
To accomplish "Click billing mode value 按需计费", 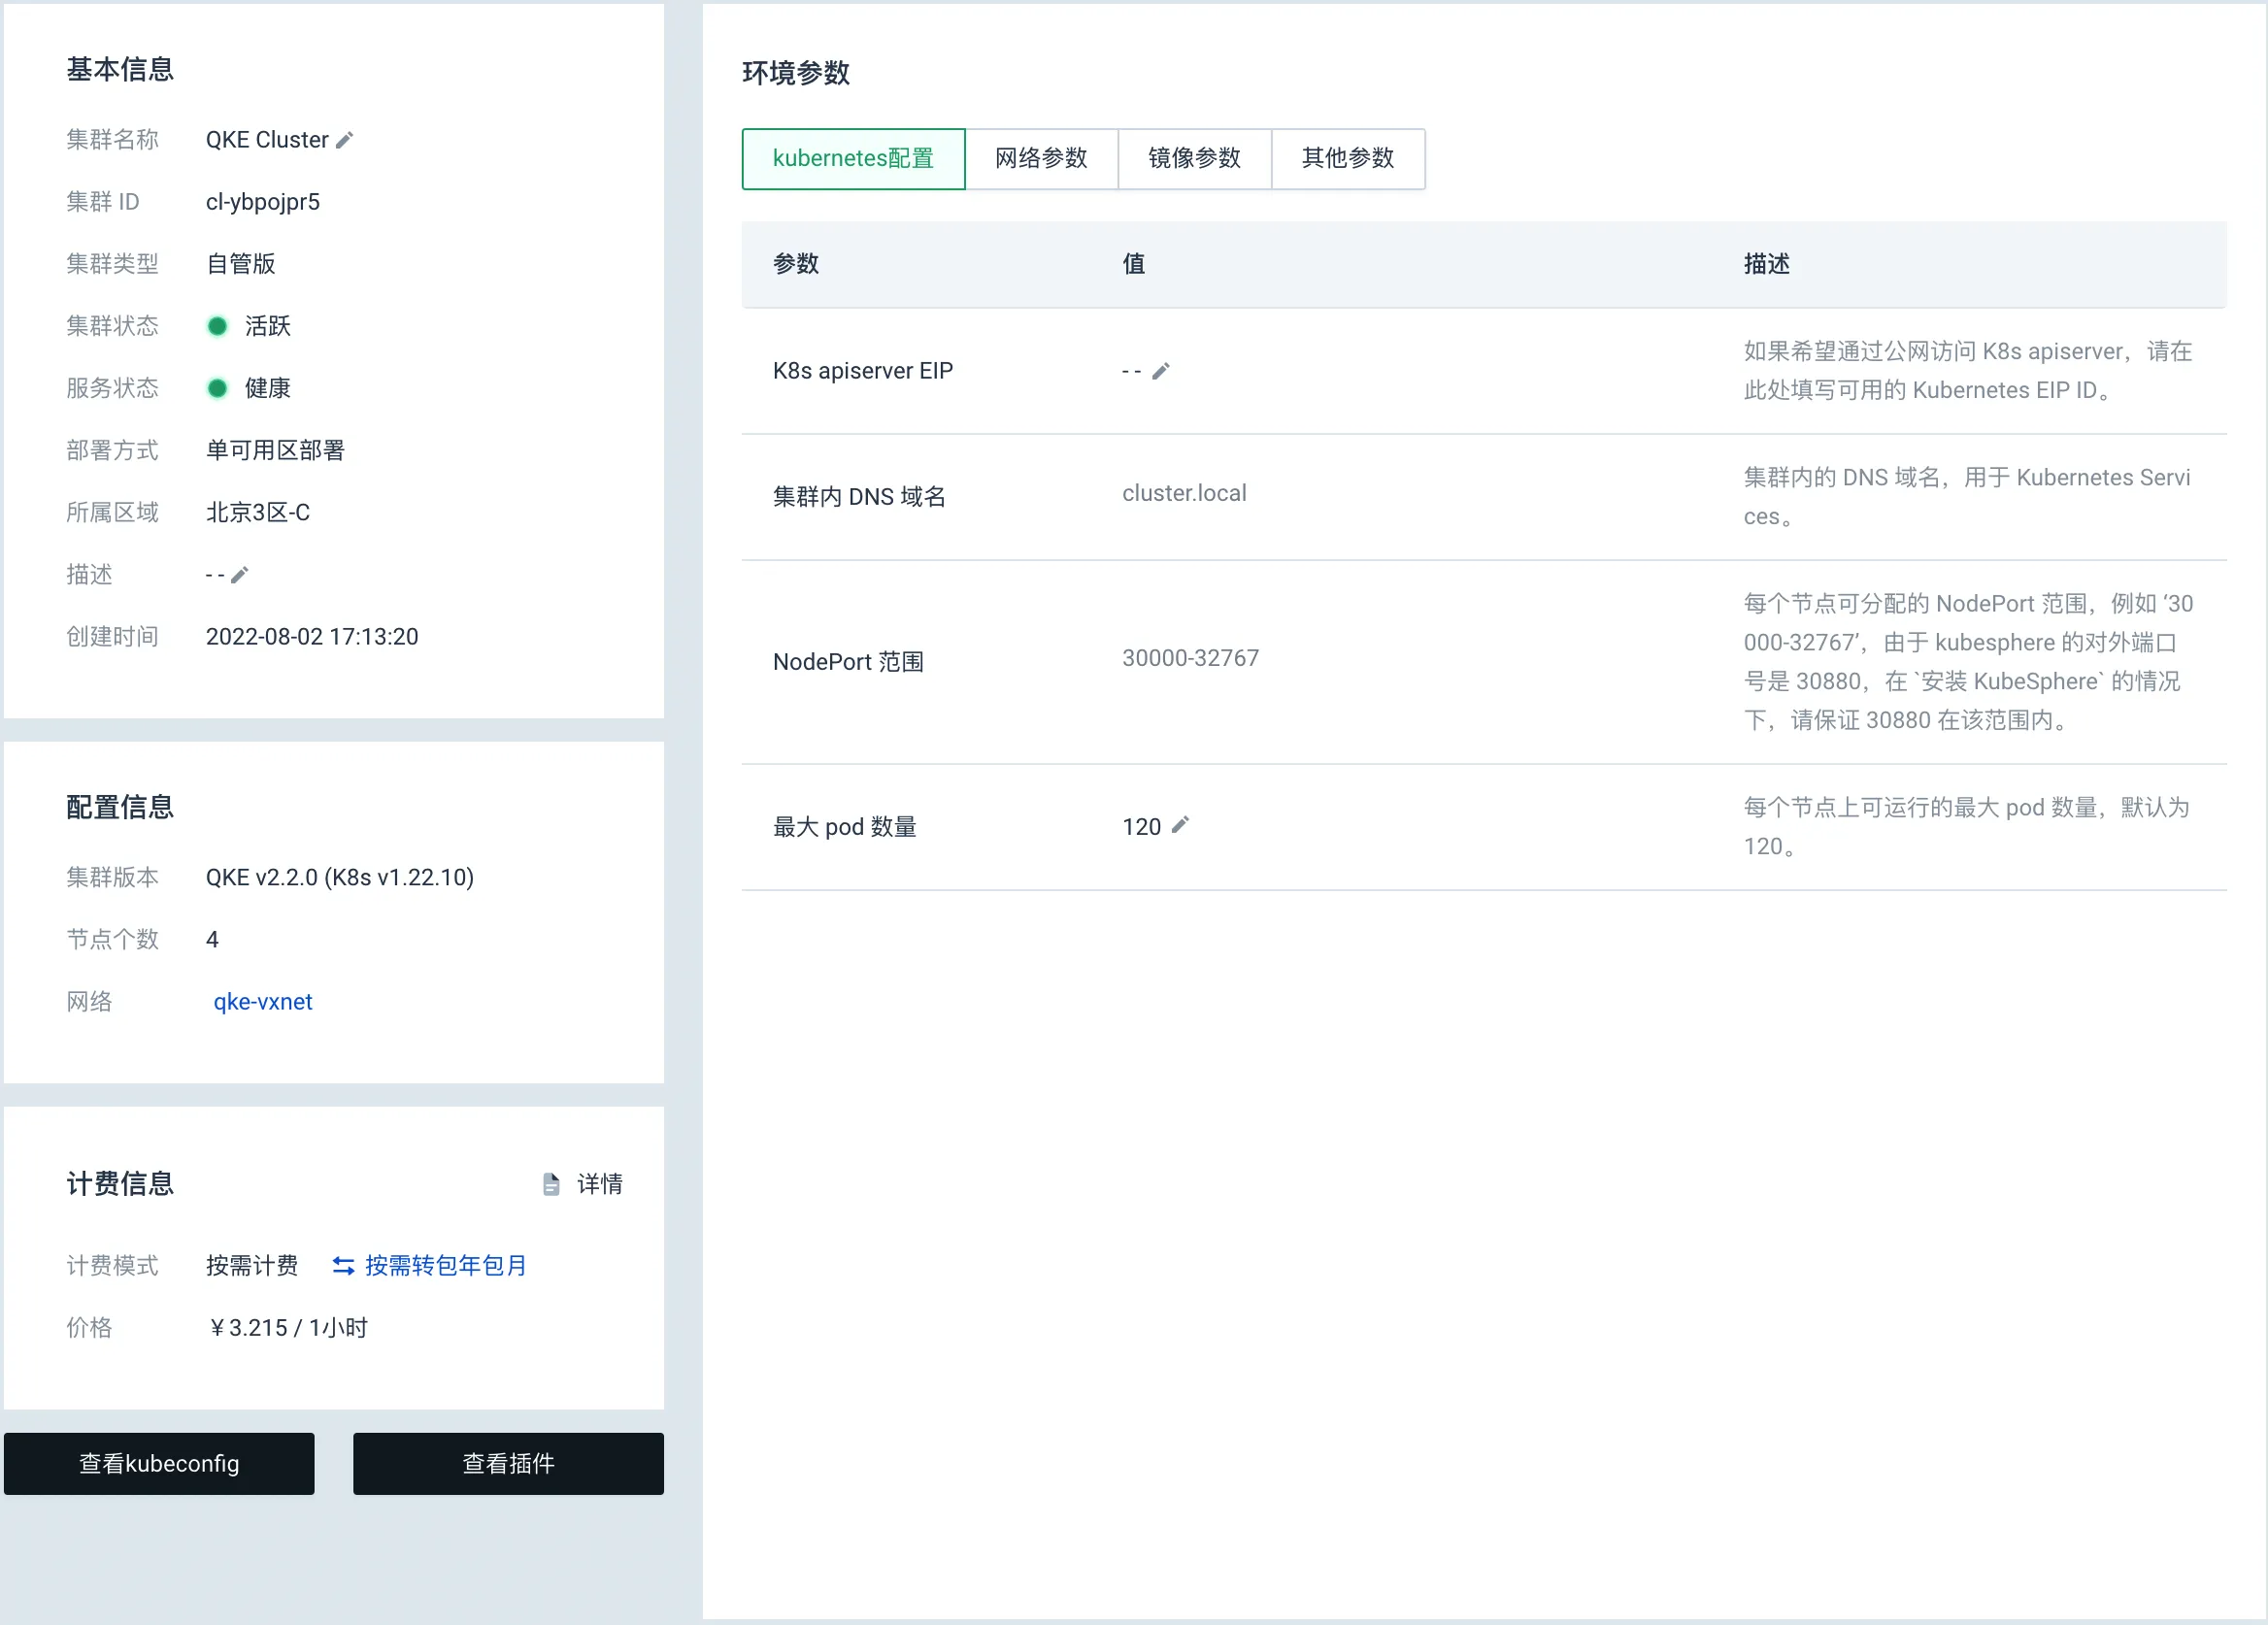I will 252,1266.
